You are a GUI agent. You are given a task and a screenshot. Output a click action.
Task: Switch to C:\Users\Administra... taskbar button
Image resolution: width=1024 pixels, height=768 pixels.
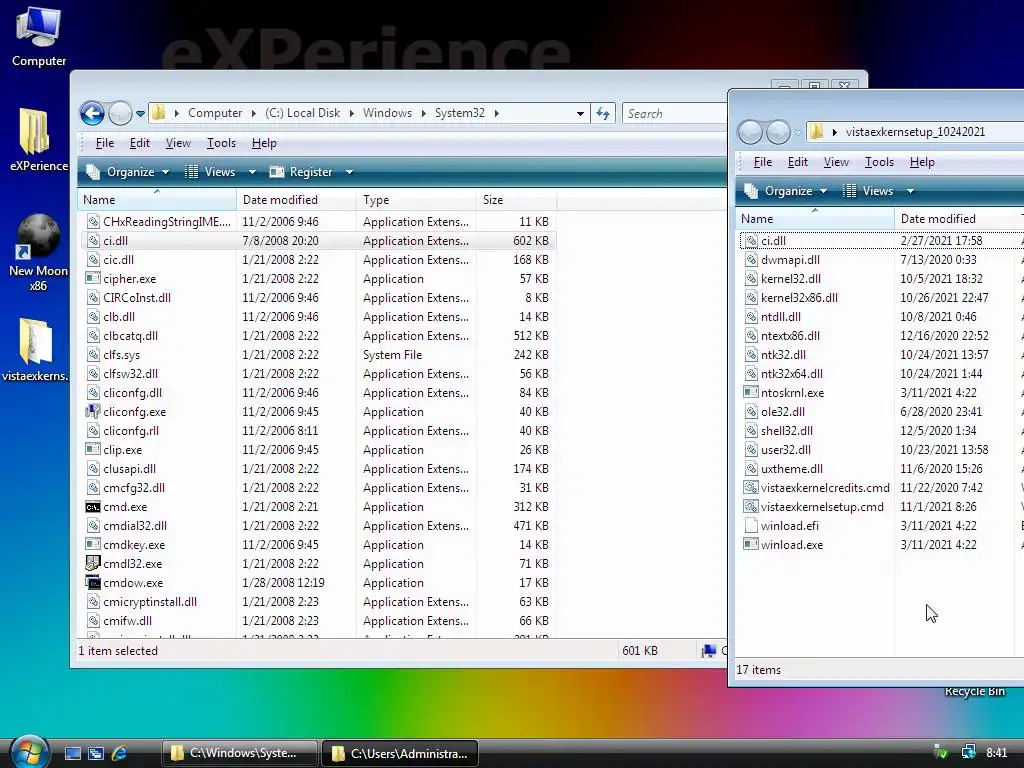click(x=400, y=754)
